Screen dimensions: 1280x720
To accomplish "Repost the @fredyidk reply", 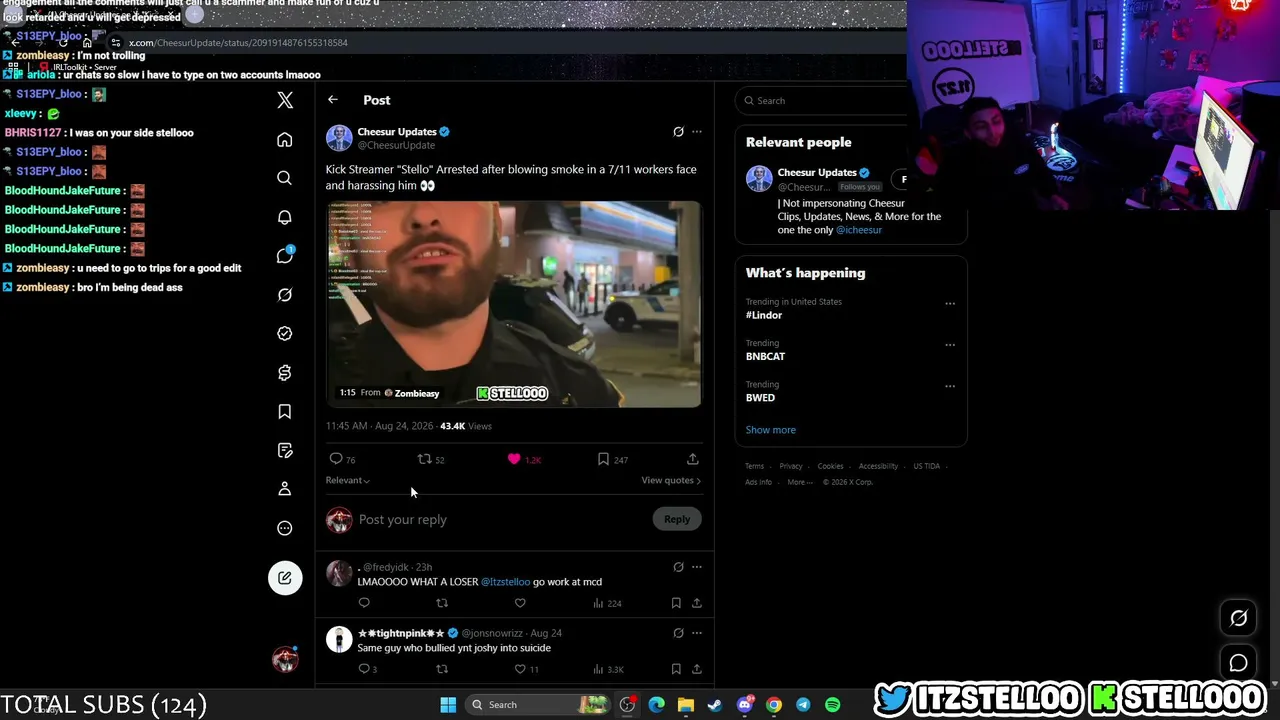I will [x=442, y=603].
